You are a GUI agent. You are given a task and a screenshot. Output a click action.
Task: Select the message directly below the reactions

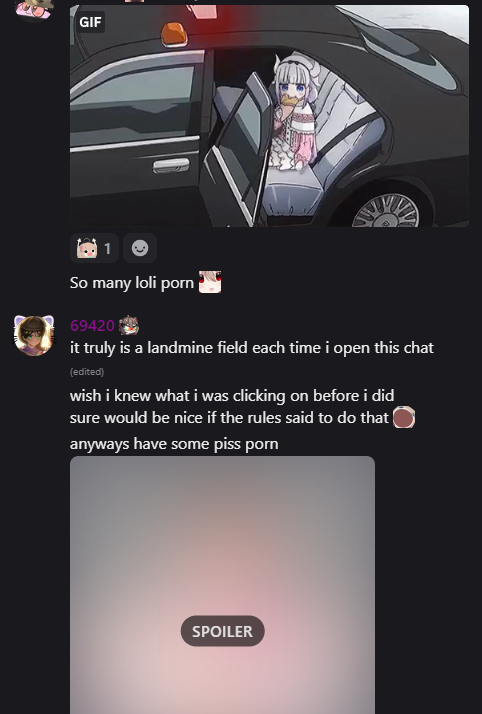132,283
